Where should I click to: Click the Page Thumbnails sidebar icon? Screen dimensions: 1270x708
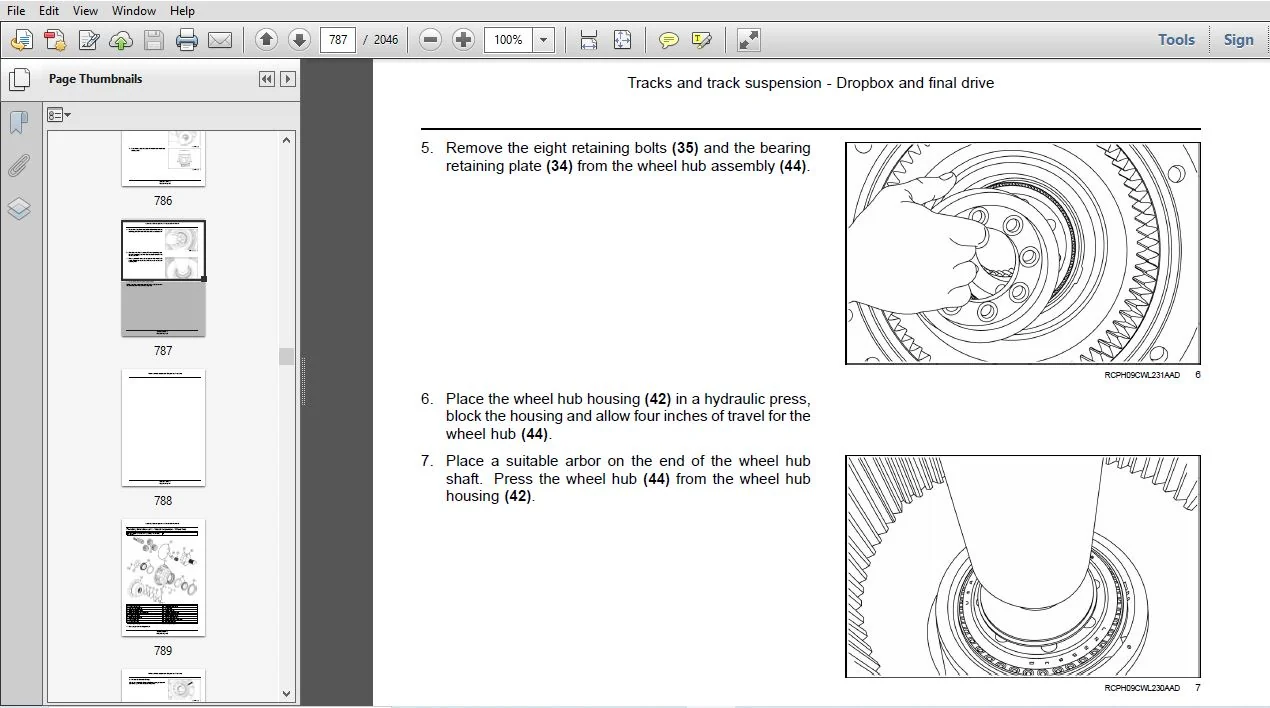pyautogui.click(x=19, y=79)
